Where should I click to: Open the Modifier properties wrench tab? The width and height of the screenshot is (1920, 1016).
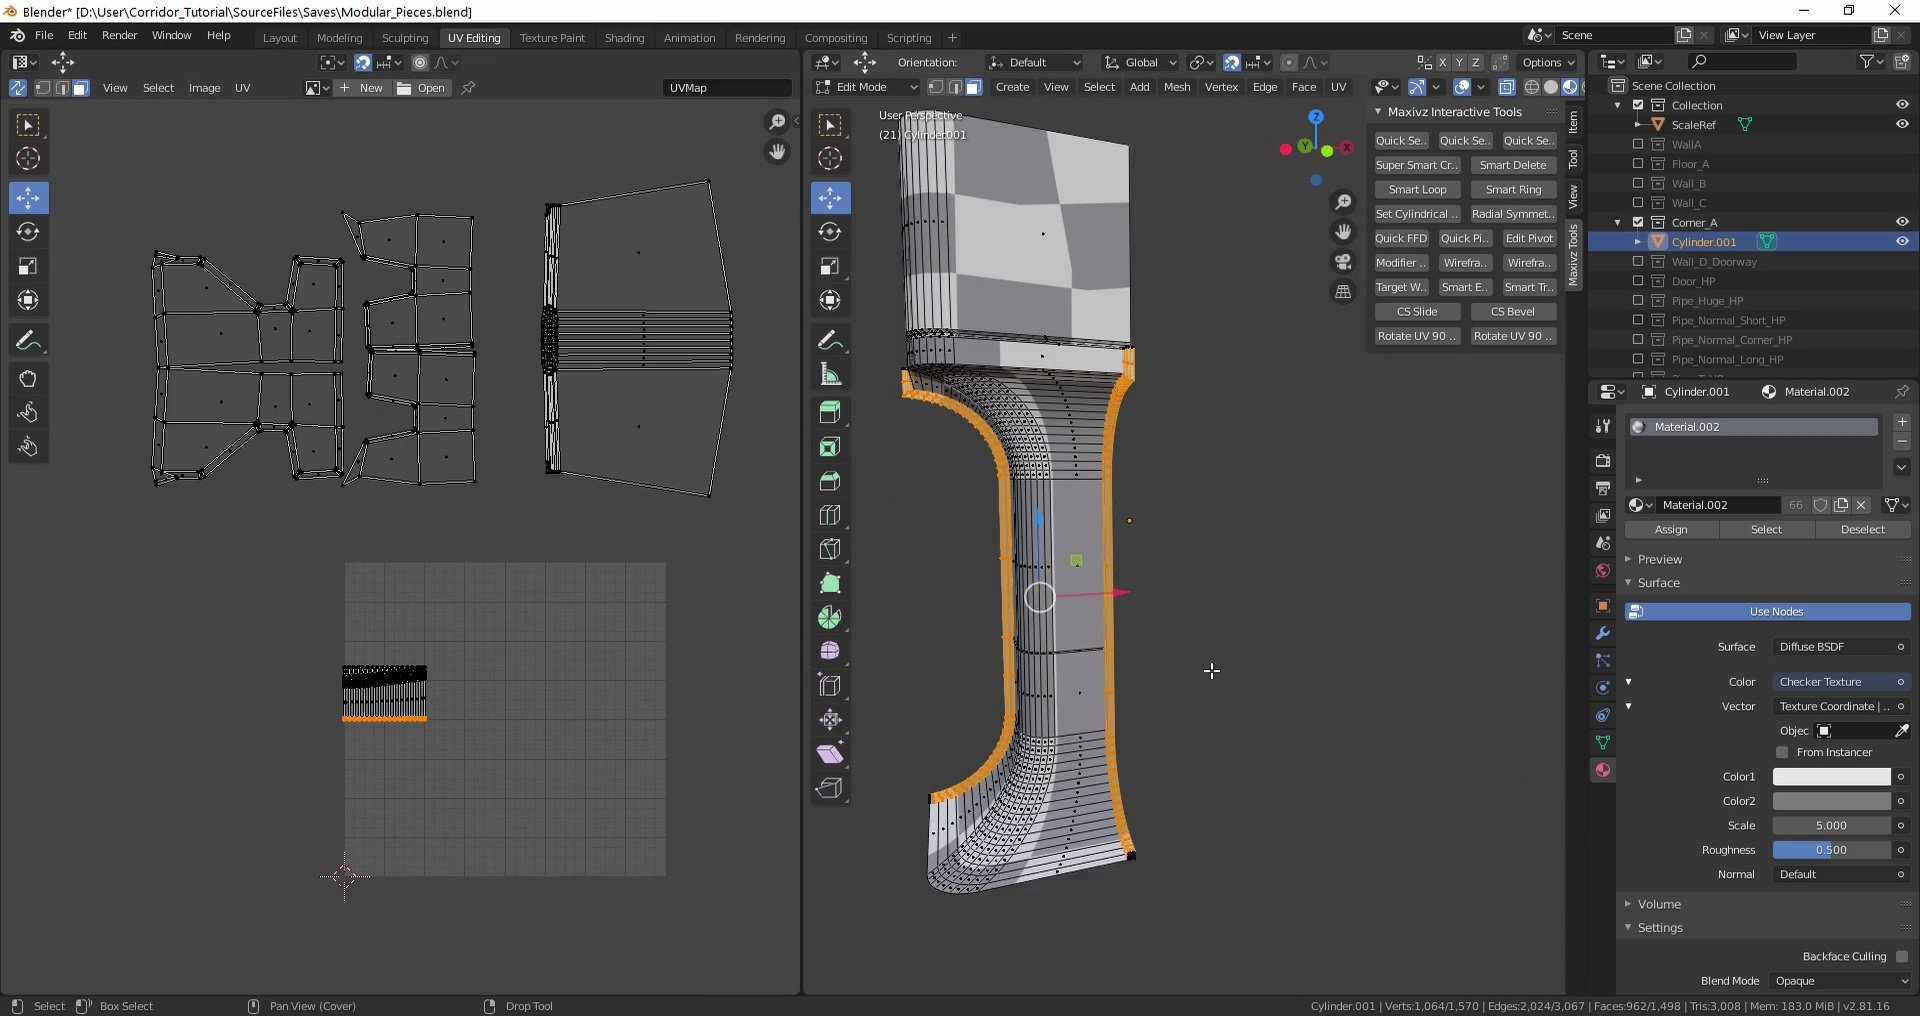pos(1603,633)
